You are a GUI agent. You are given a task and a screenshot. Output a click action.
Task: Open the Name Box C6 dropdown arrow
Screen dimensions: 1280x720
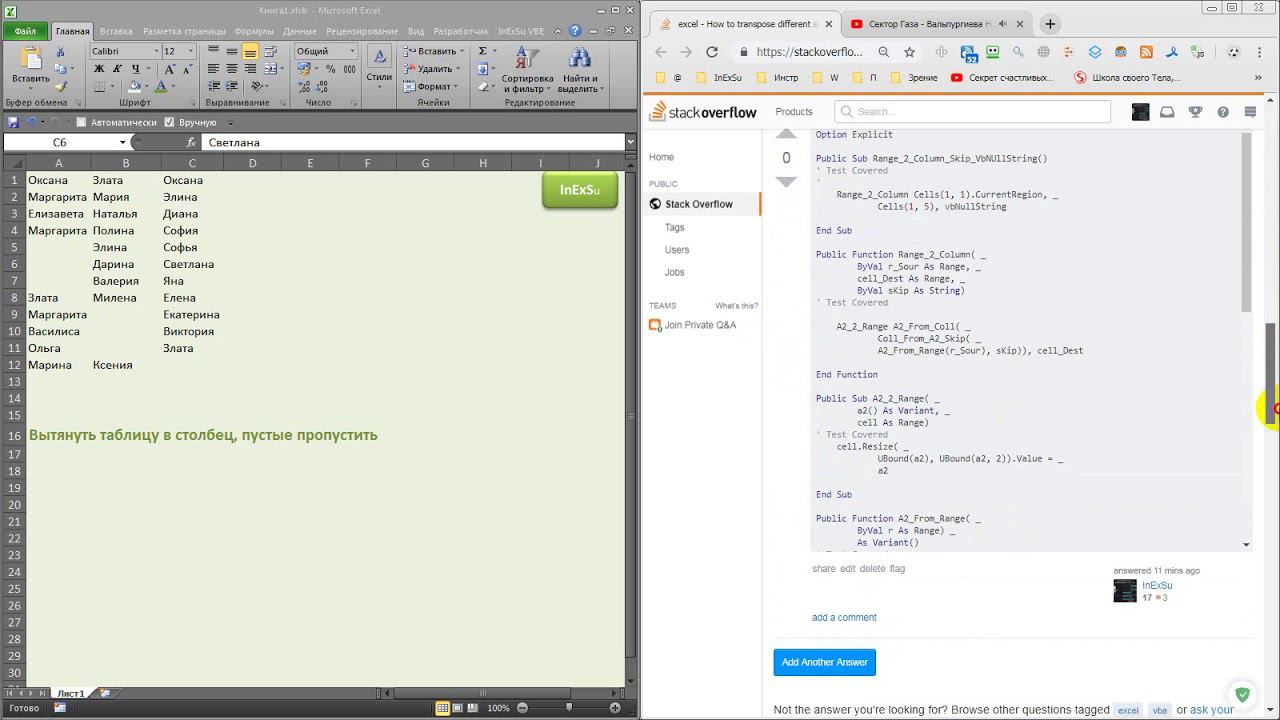pyautogui.click(x=123, y=143)
